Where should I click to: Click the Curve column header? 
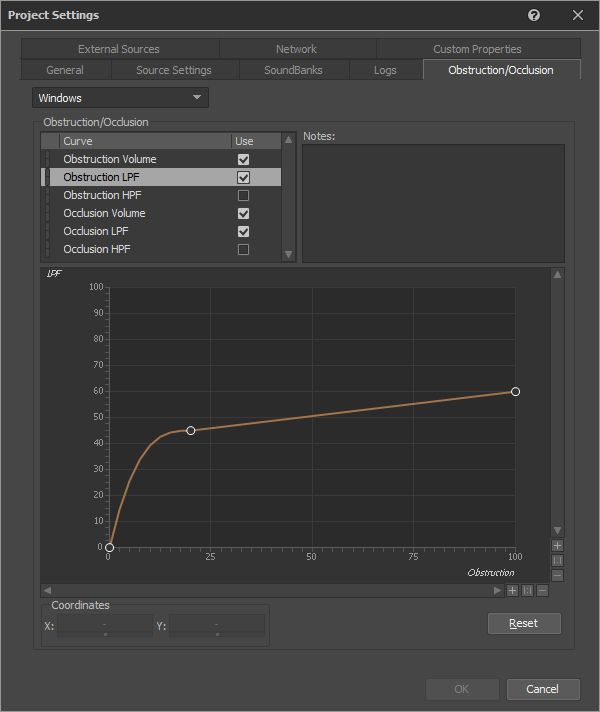pyautogui.click(x=145, y=141)
